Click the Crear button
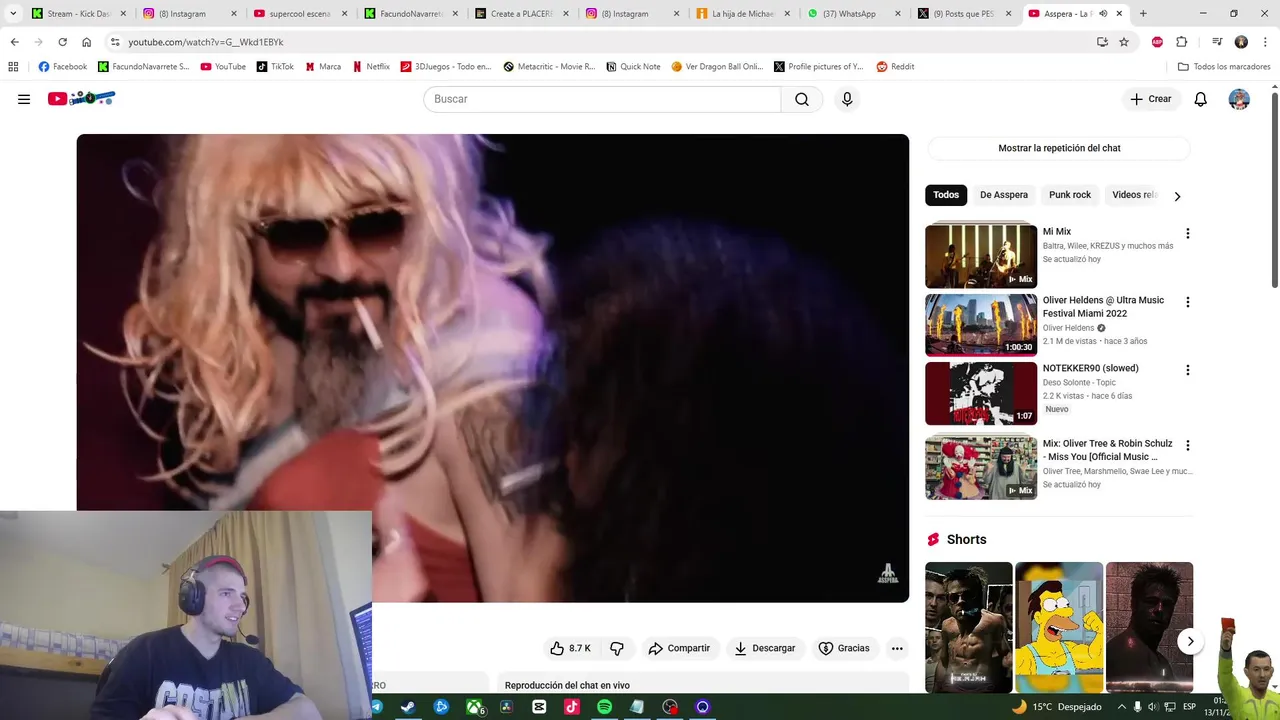Viewport: 1280px width, 720px height. point(1151,99)
